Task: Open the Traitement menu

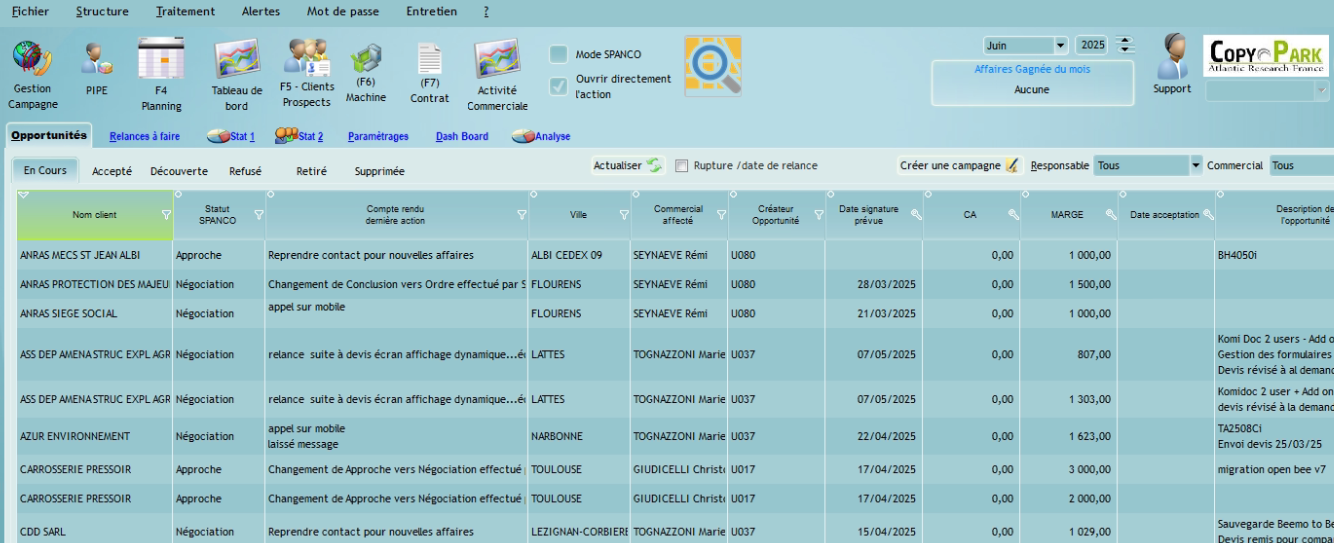Action: [x=185, y=12]
